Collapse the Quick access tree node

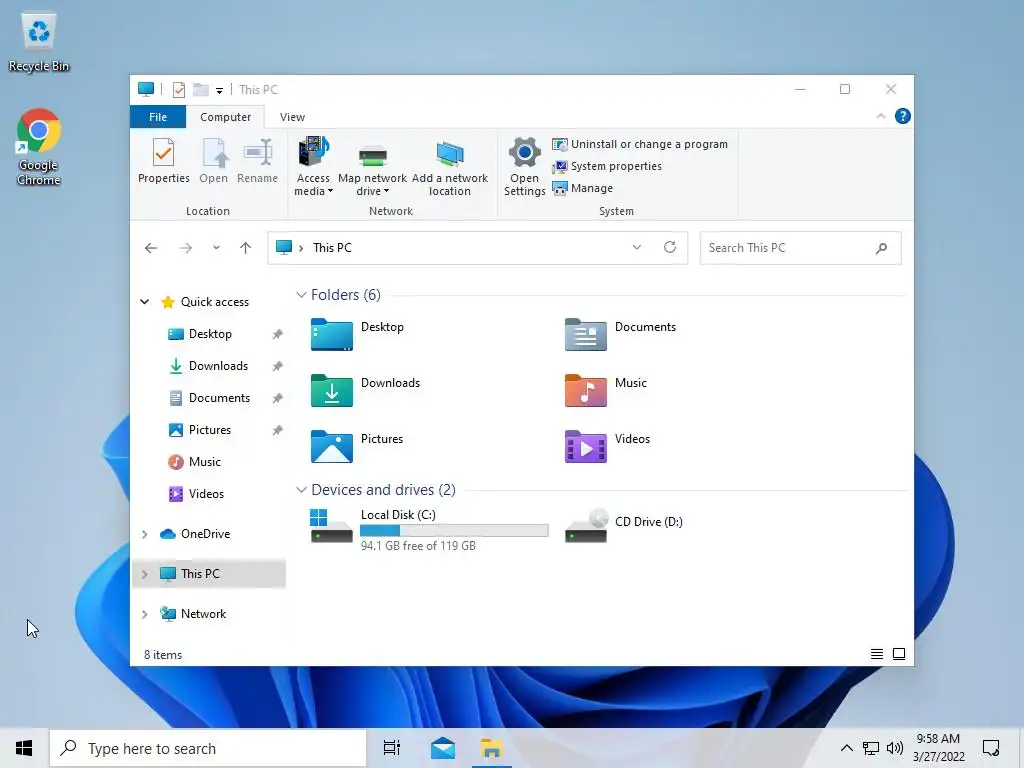click(x=144, y=302)
